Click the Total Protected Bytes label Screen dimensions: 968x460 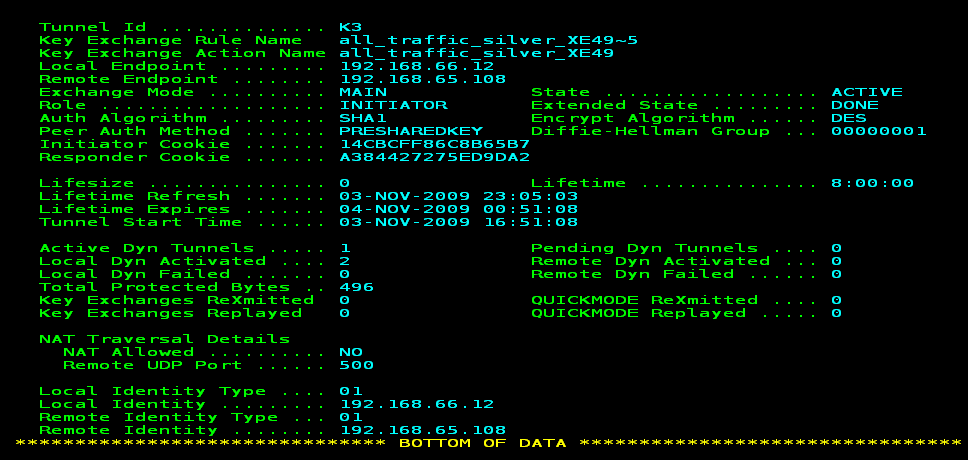[x=164, y=287]
